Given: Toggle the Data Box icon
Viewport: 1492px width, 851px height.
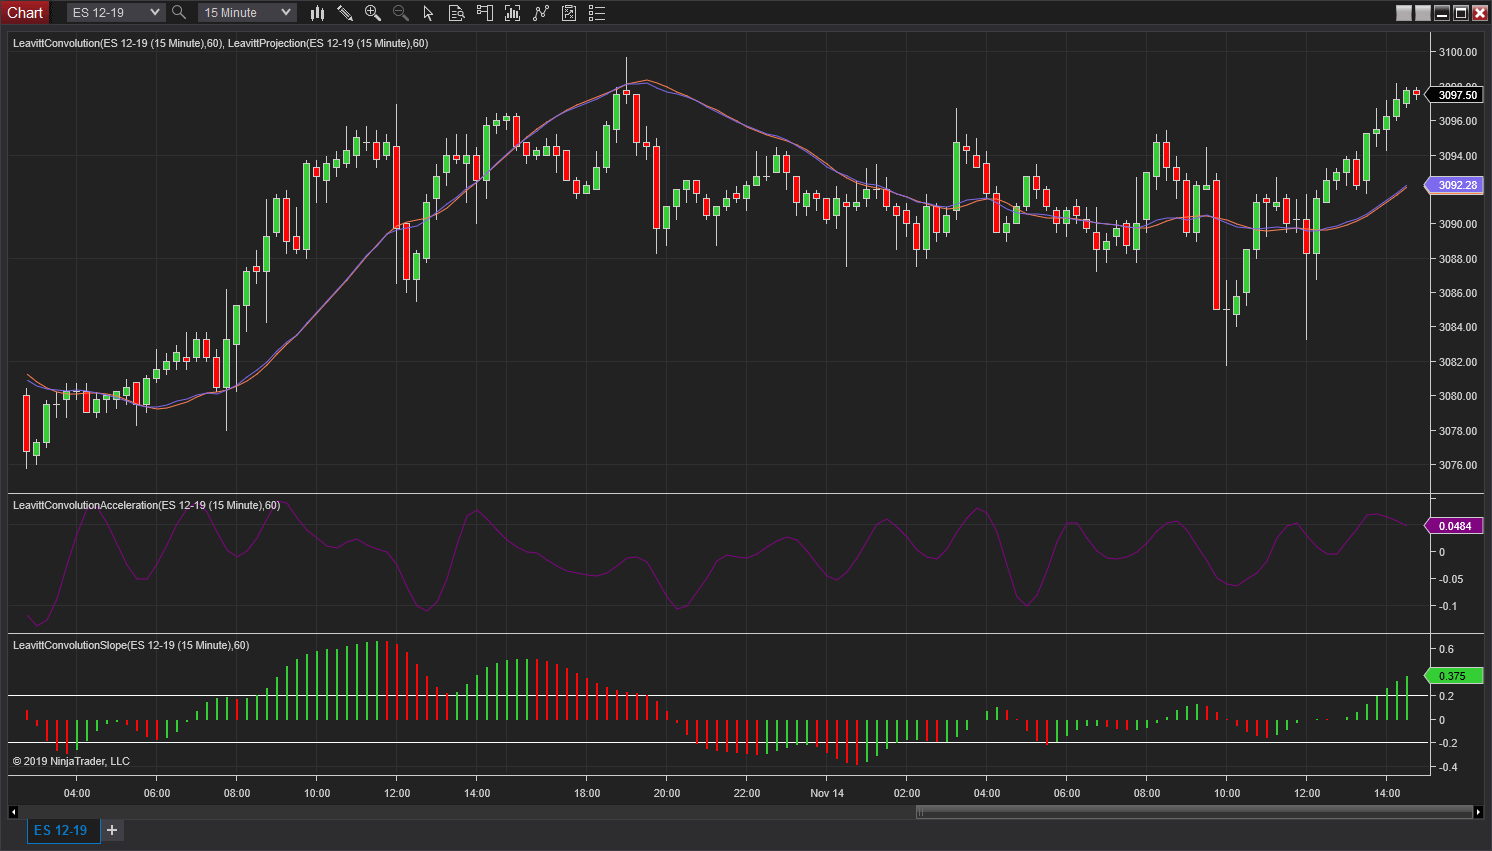Looking at the screenshot, I should [457, 12].
